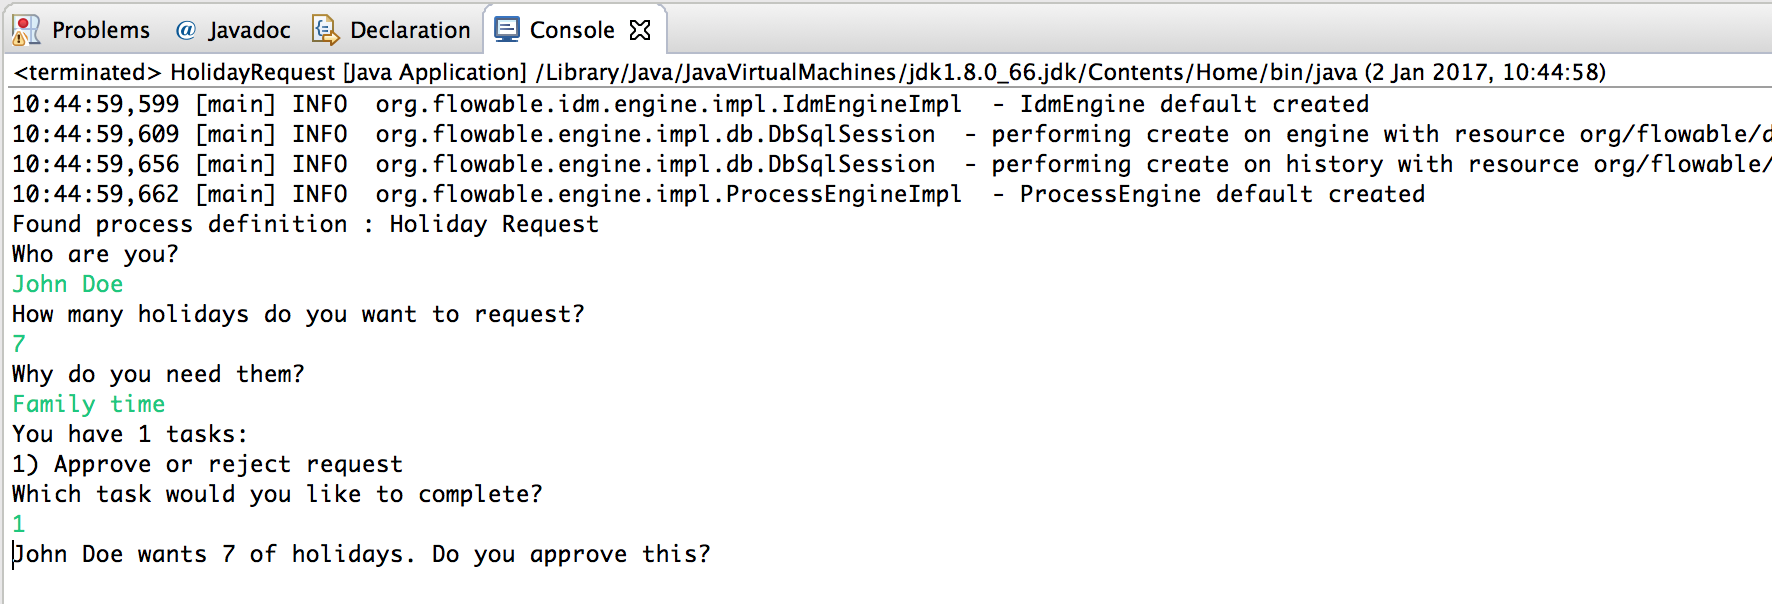Click the 'Approve or reject request' task line
This screenshot has width=1772, height=604.
tap(207, 464)
